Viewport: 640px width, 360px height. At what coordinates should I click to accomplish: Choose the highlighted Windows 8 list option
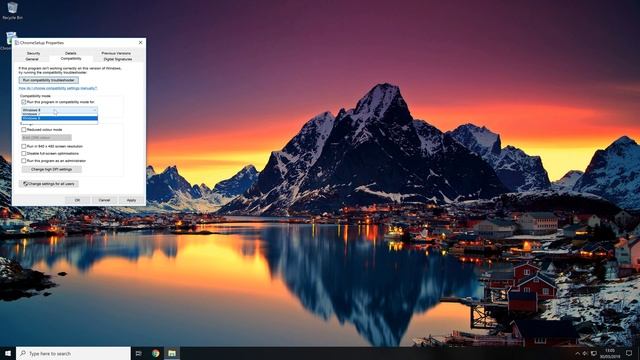60,118
